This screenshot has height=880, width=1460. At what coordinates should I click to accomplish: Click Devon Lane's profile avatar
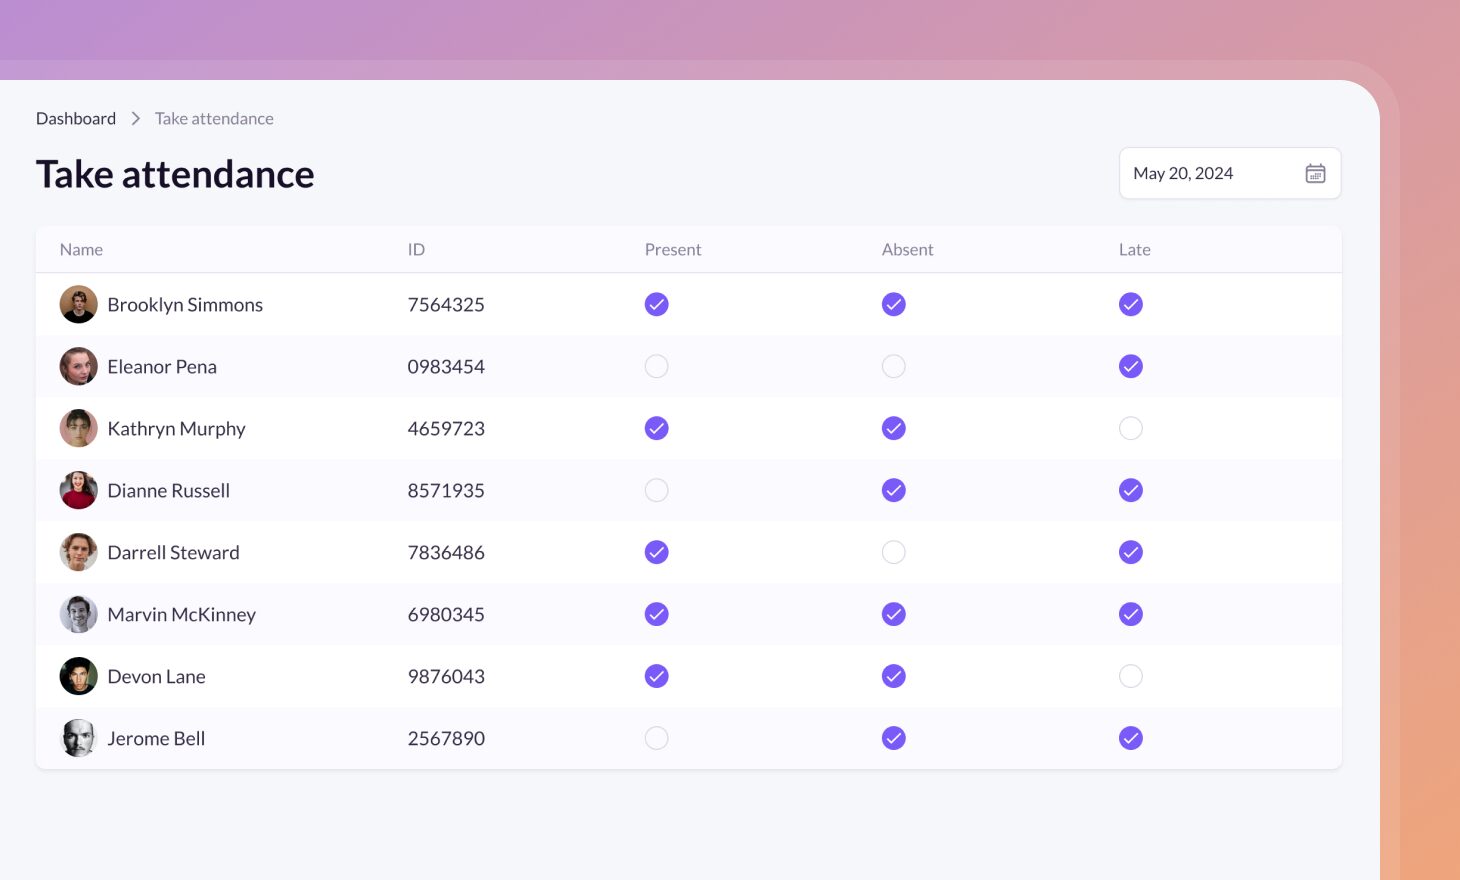pyautogui.click(x=78, y=677)
